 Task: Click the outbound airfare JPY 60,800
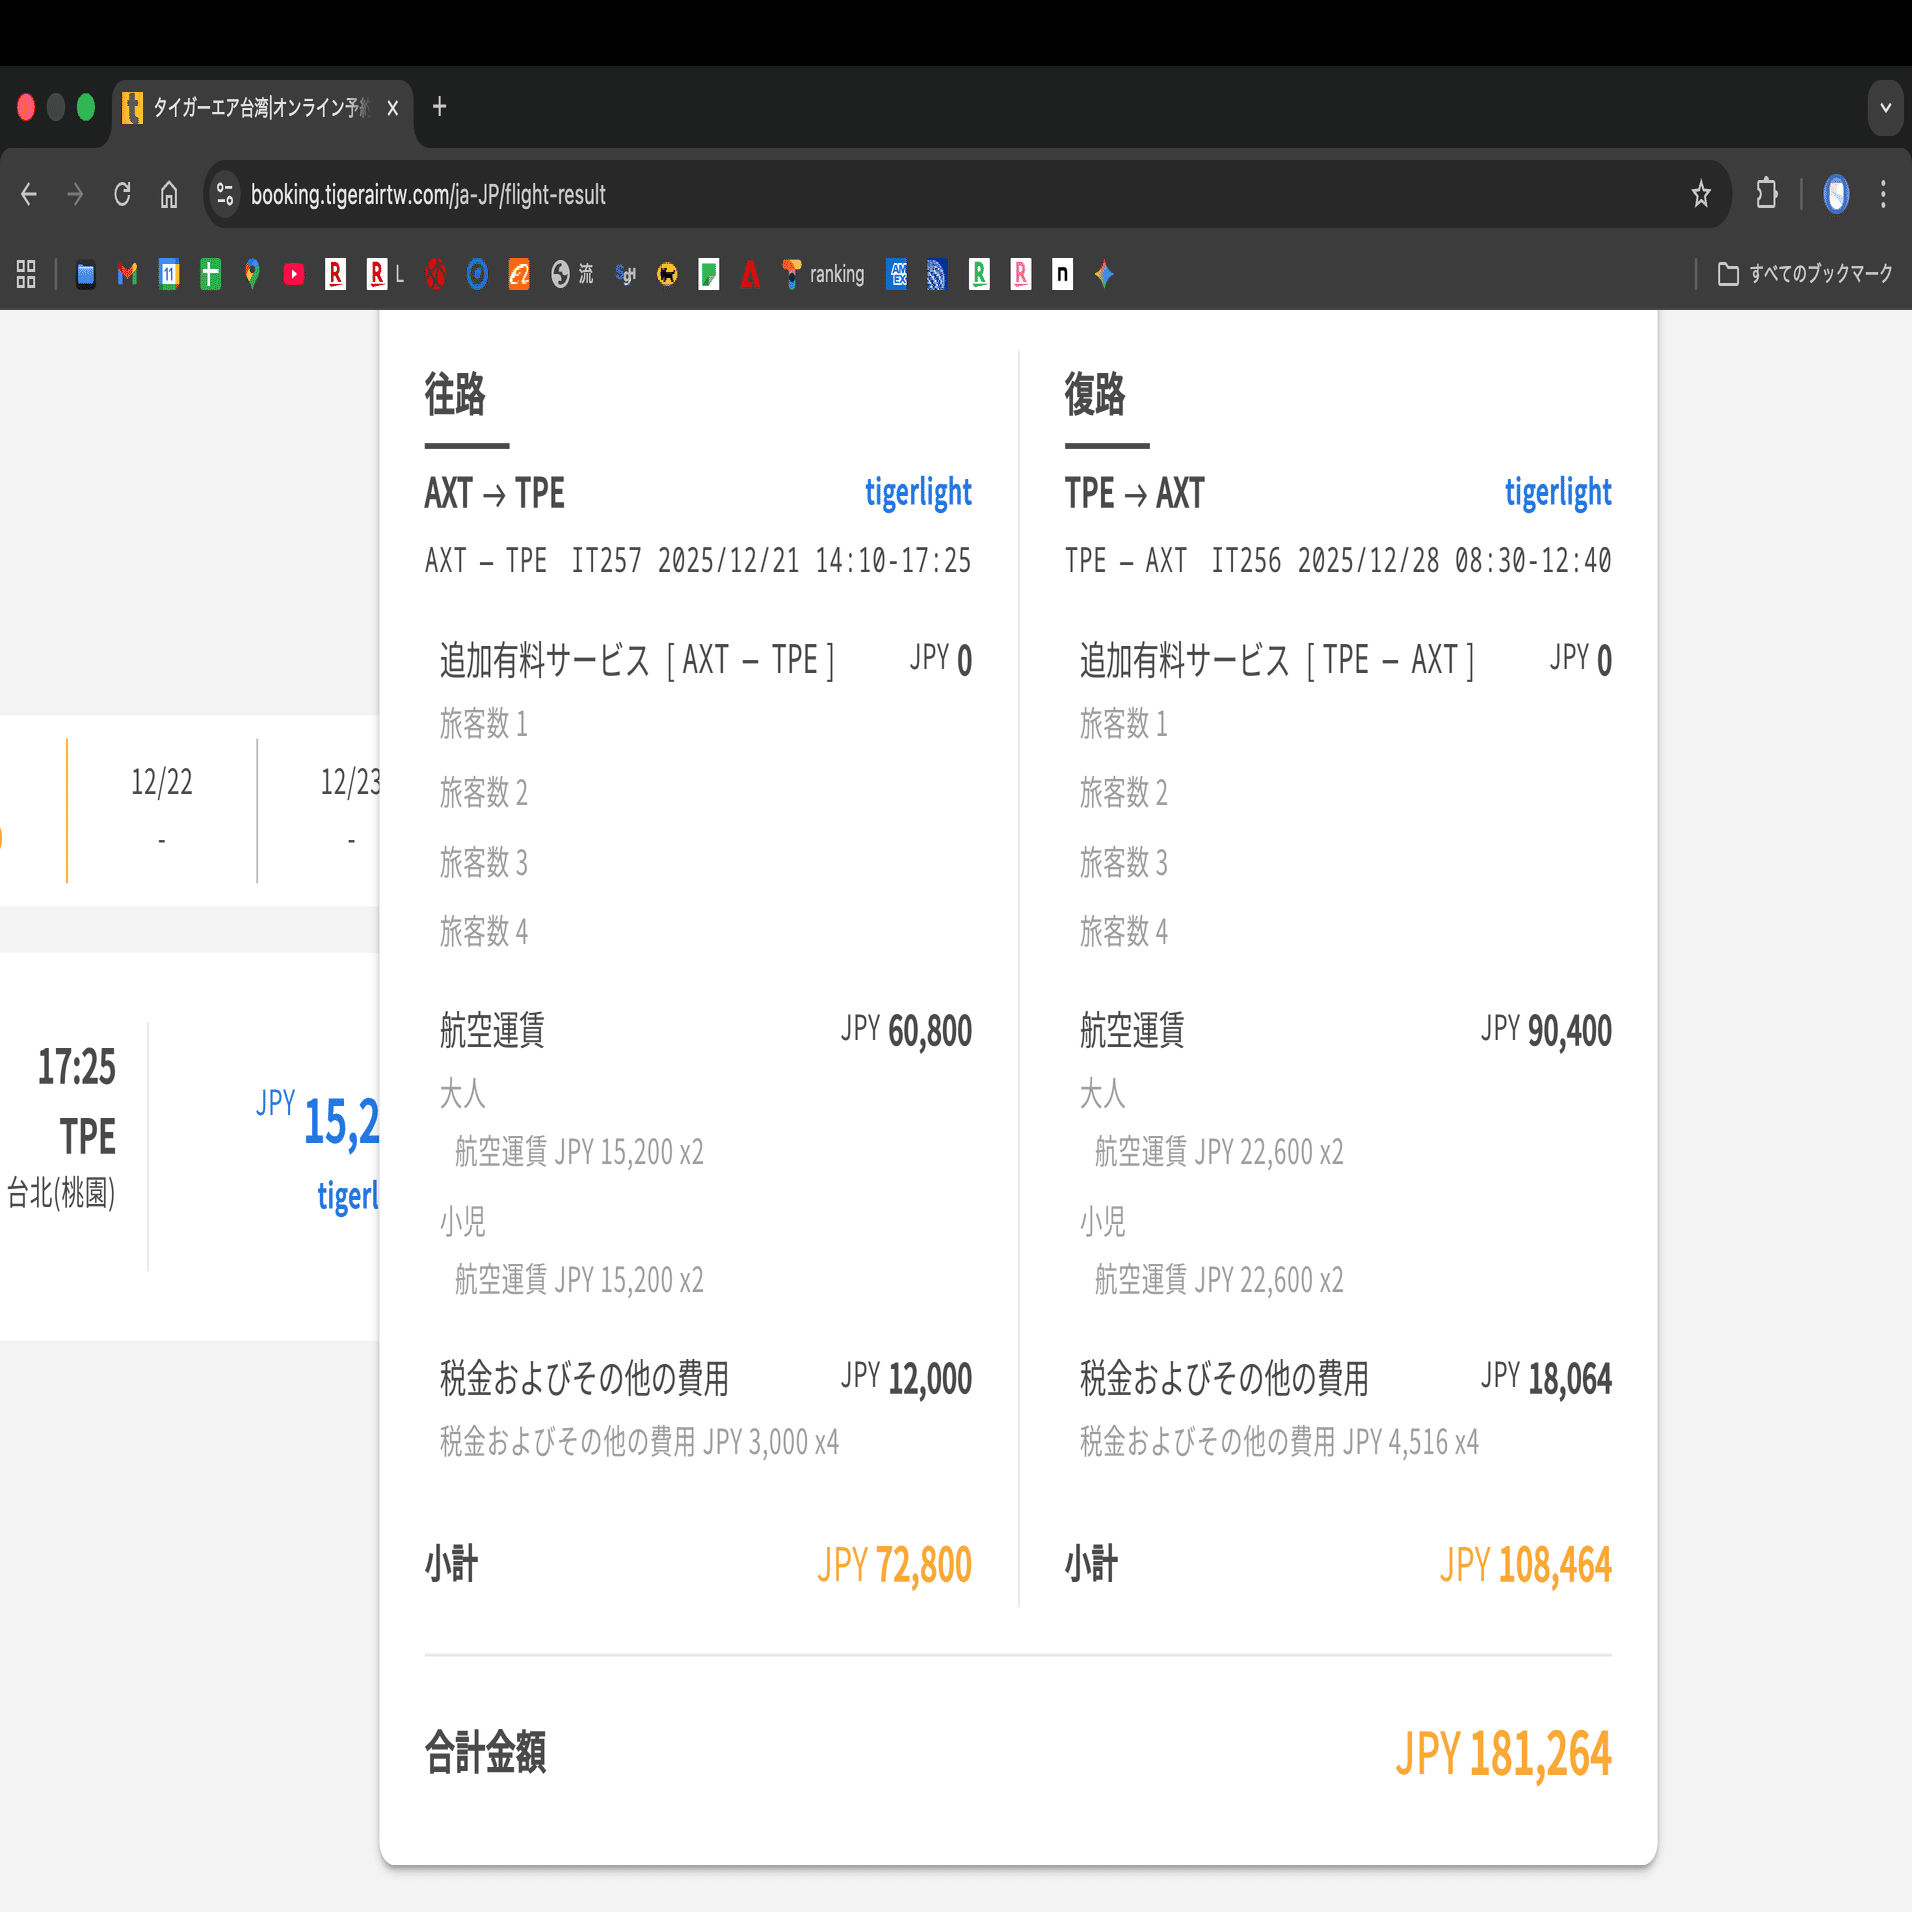906,1030
